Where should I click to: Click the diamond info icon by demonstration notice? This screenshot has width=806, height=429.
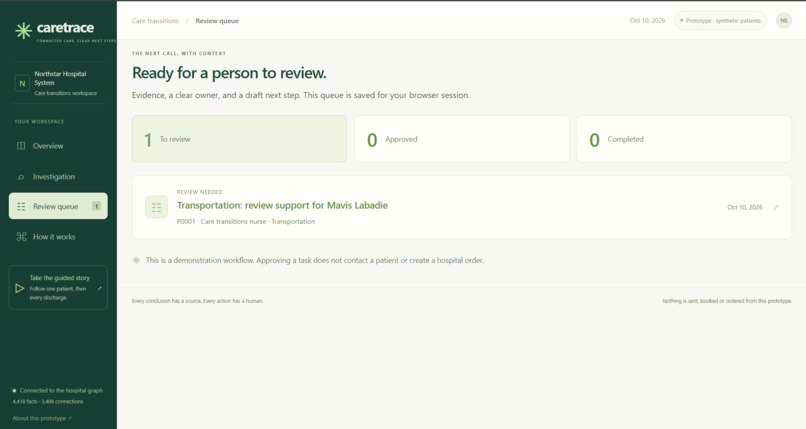[136, 260]
